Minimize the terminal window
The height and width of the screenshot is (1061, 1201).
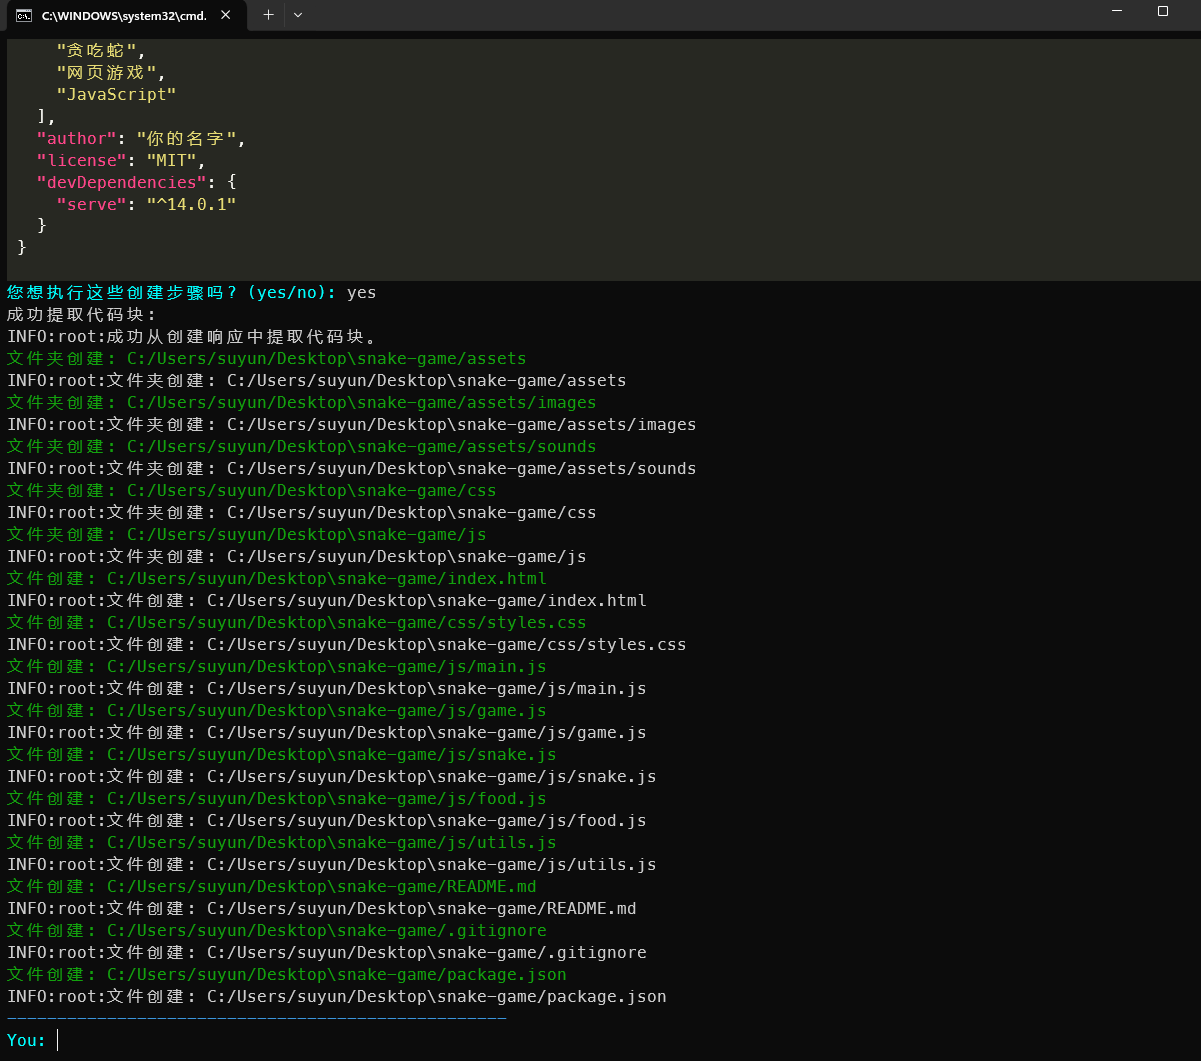coord(1117,12)
